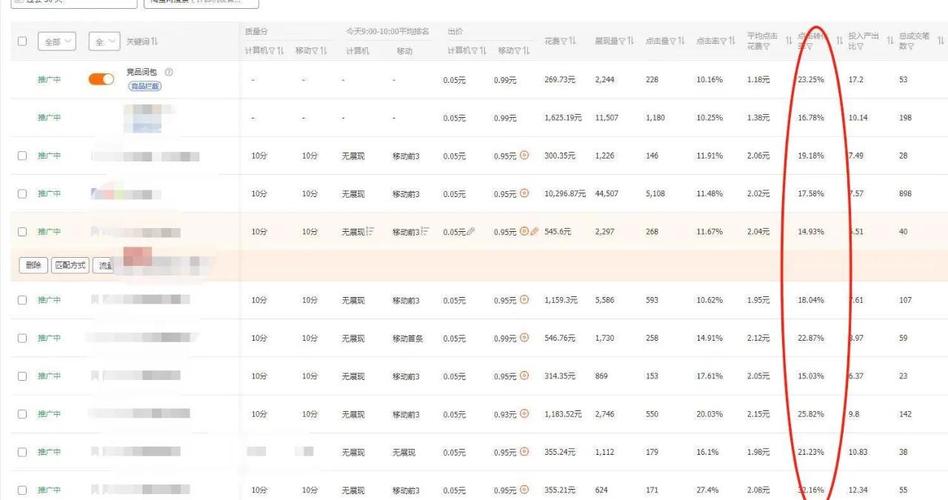Click the 匹配方式 button
The image size is (948, 500).
pos(70,265)
